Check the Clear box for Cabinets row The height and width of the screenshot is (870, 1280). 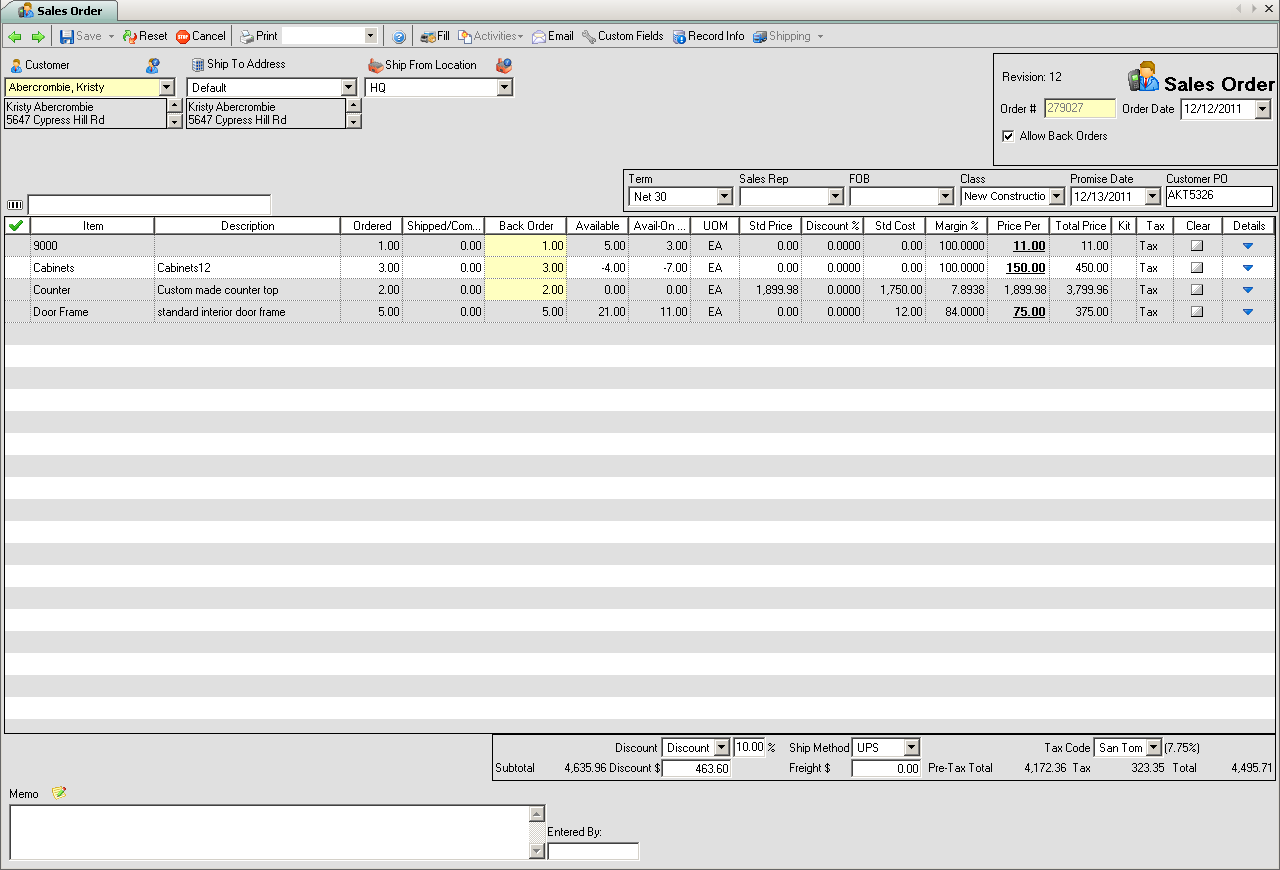coord(1197,268)
